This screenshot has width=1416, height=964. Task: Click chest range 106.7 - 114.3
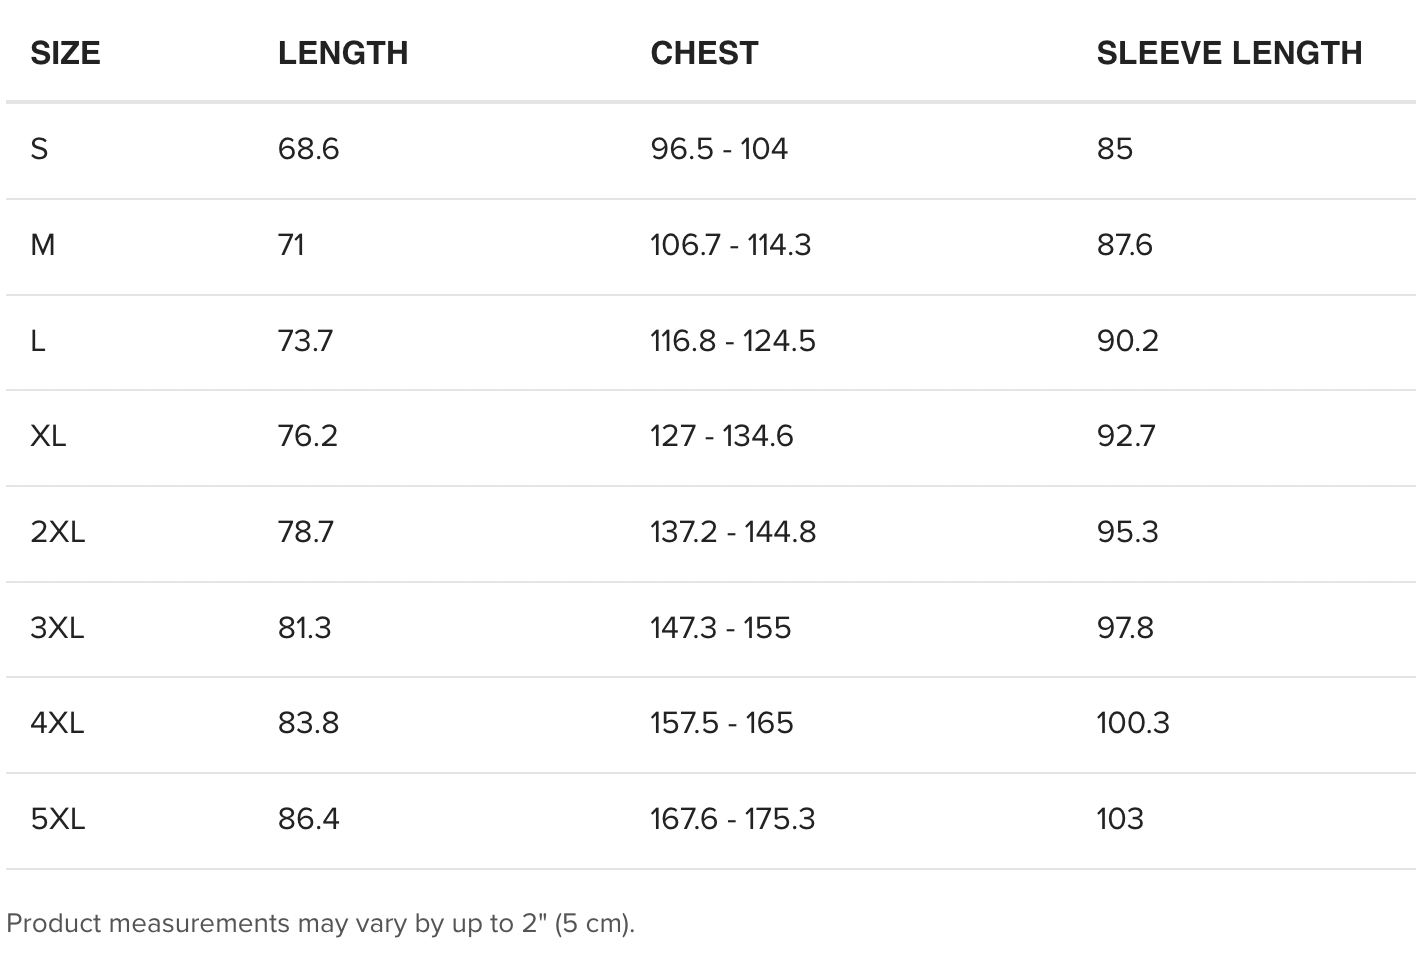[731, 245]
